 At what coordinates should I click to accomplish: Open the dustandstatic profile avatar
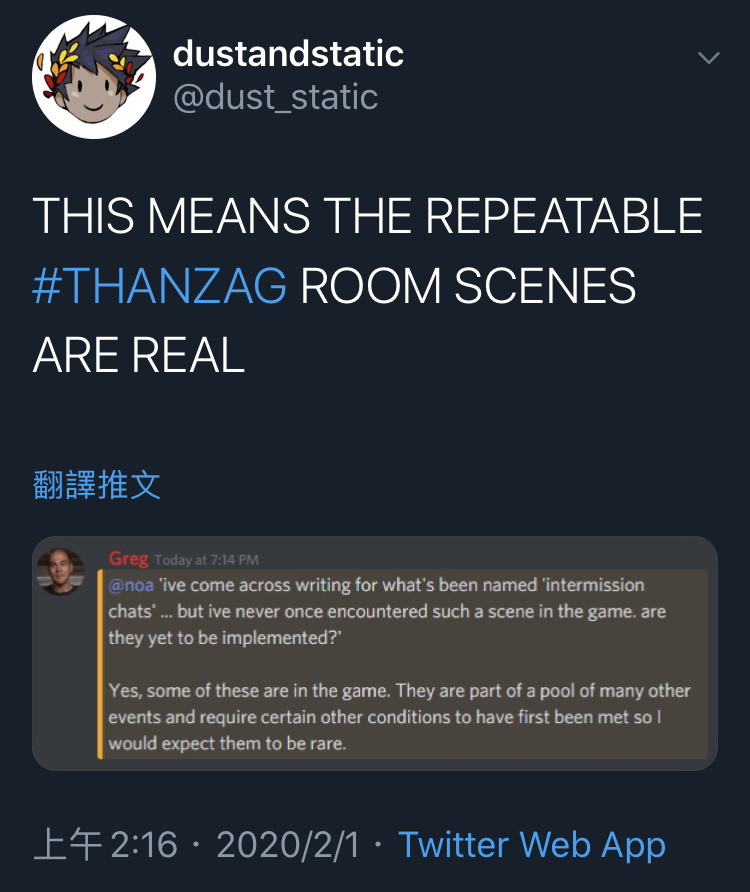tap(94, 77)
